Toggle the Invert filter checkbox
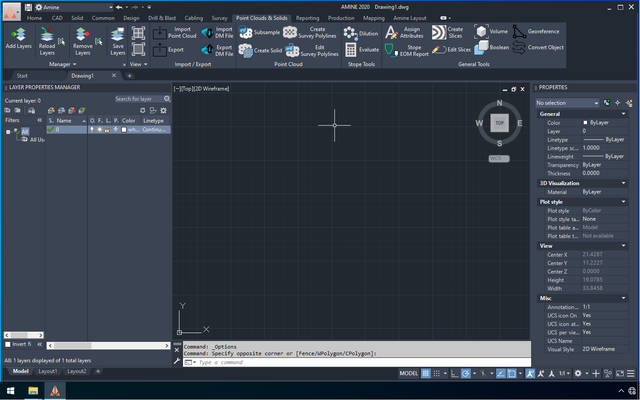Screen dimensions: 640x400 click(x=7, y=344)
